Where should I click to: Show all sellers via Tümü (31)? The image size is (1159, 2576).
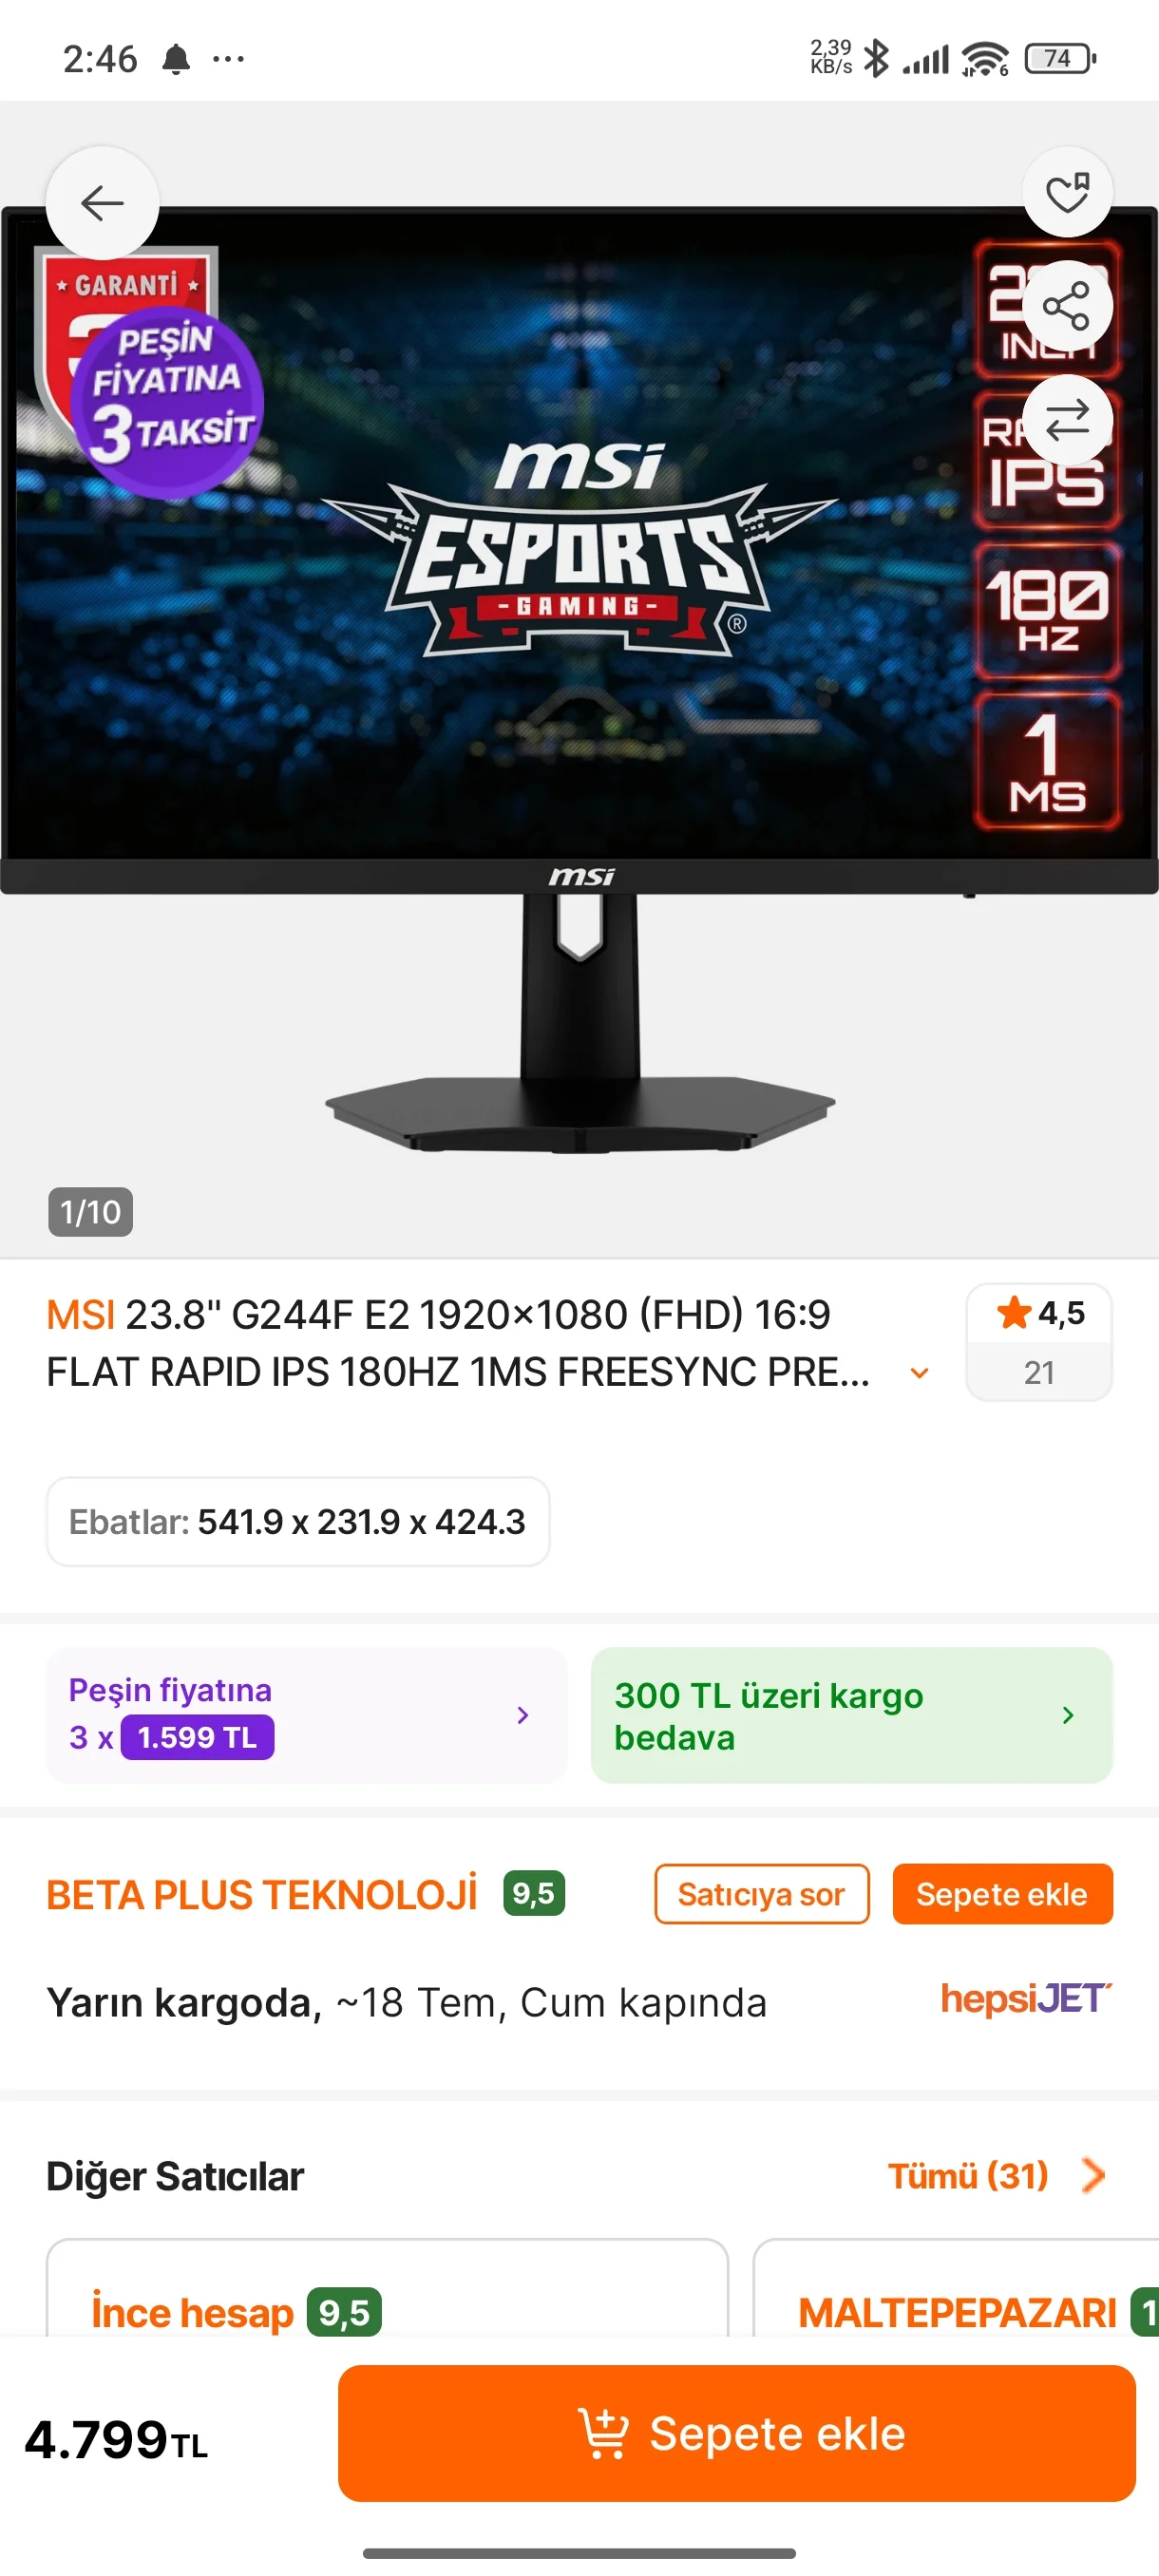click(x=997, y=2175)
